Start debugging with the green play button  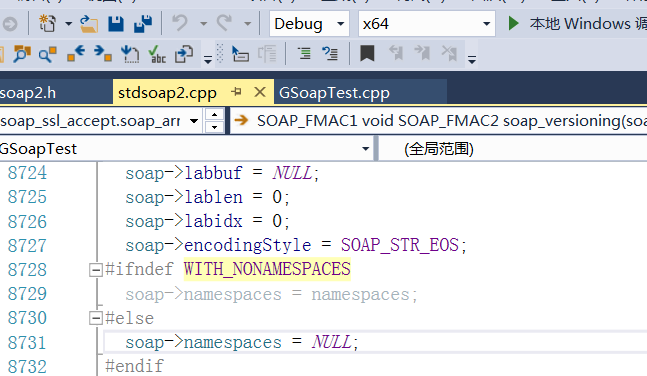coord(513,24)
